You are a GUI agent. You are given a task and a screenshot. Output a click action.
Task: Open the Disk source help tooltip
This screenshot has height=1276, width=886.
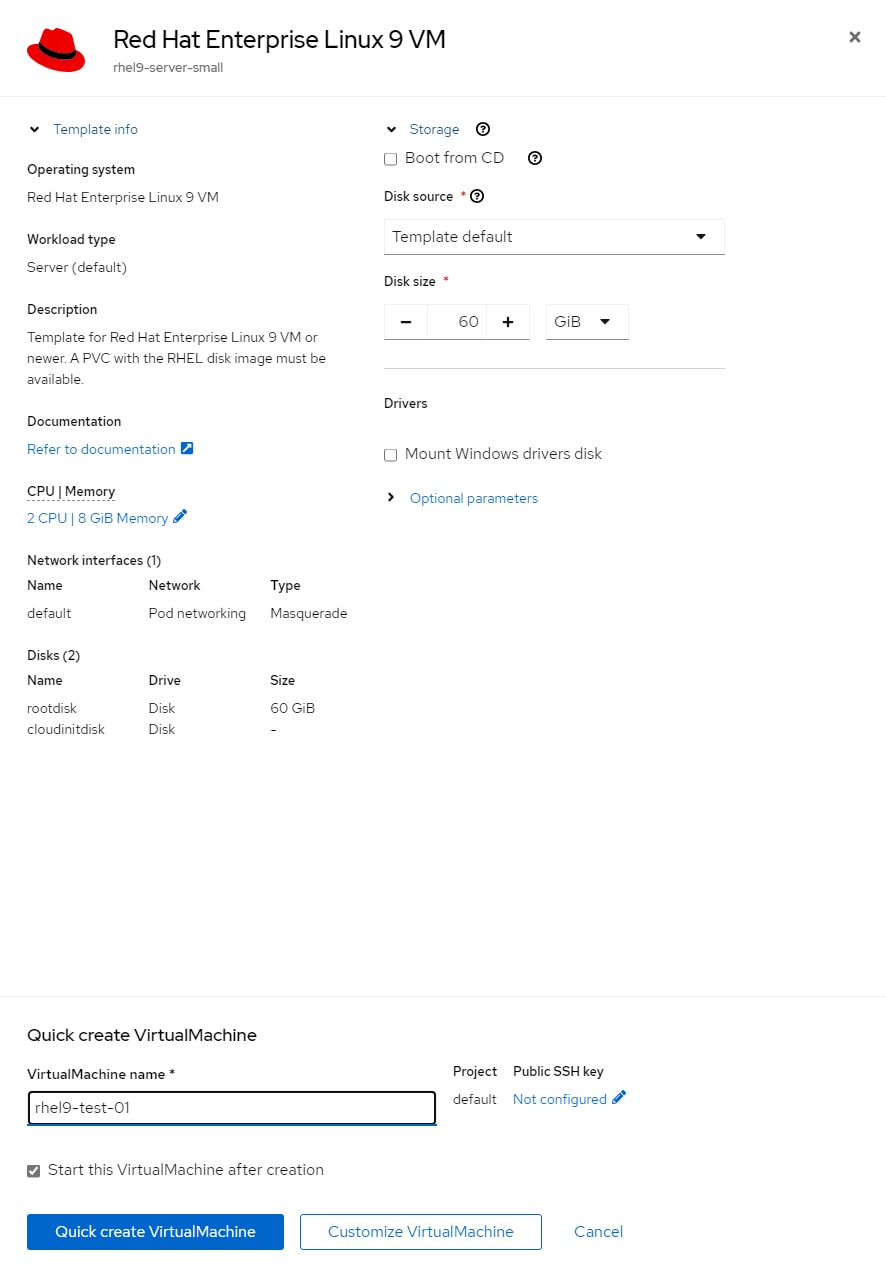pyautogui.click(x=477, y=195)
